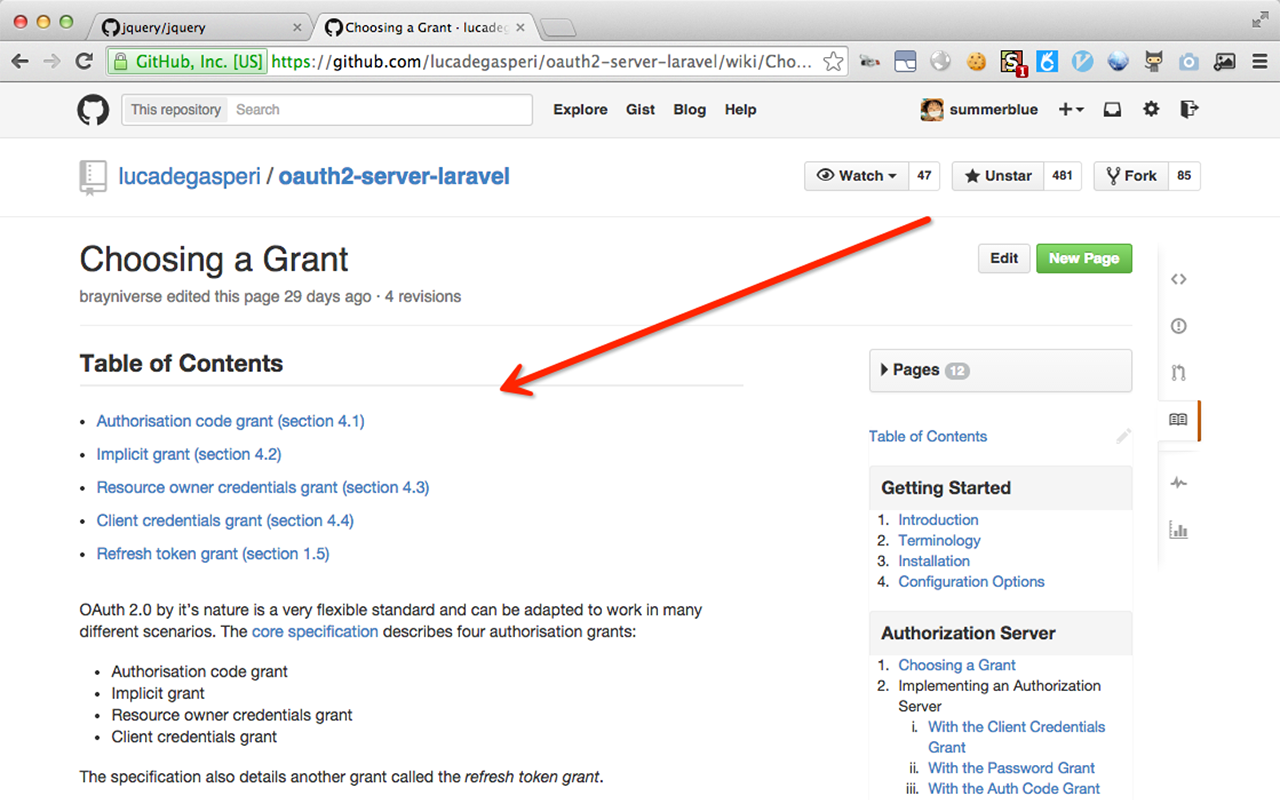Open Gist in the header
Screen dimensions: 1280x800
(x=641, y=110)
